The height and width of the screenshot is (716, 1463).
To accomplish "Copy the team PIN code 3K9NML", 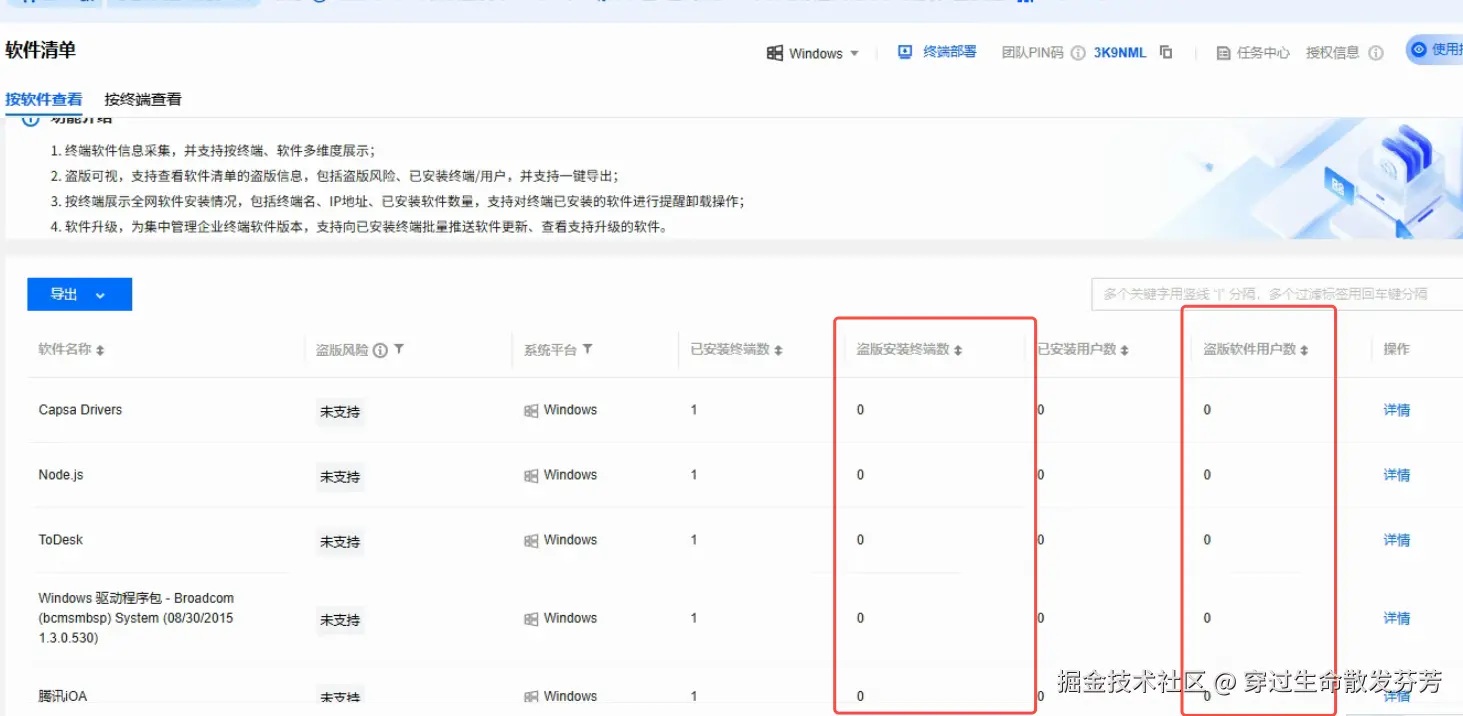I will tap(1166, 52).
